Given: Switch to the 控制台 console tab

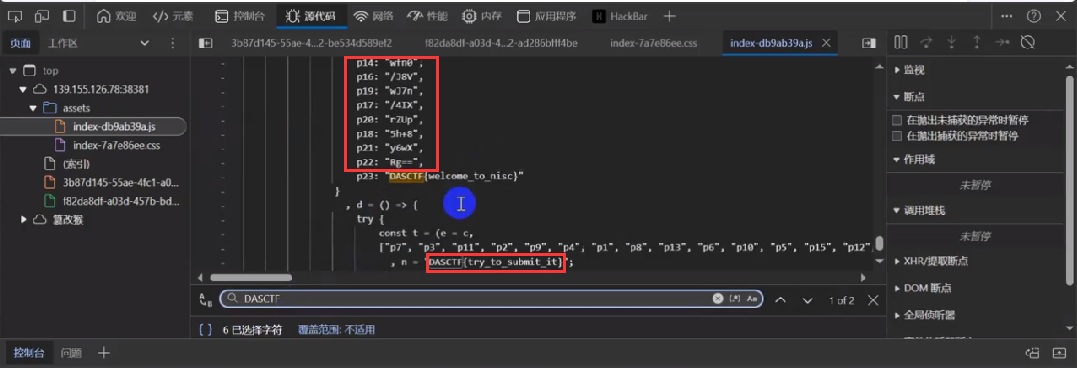Looking at the screenshot, I should pos(240,16).
